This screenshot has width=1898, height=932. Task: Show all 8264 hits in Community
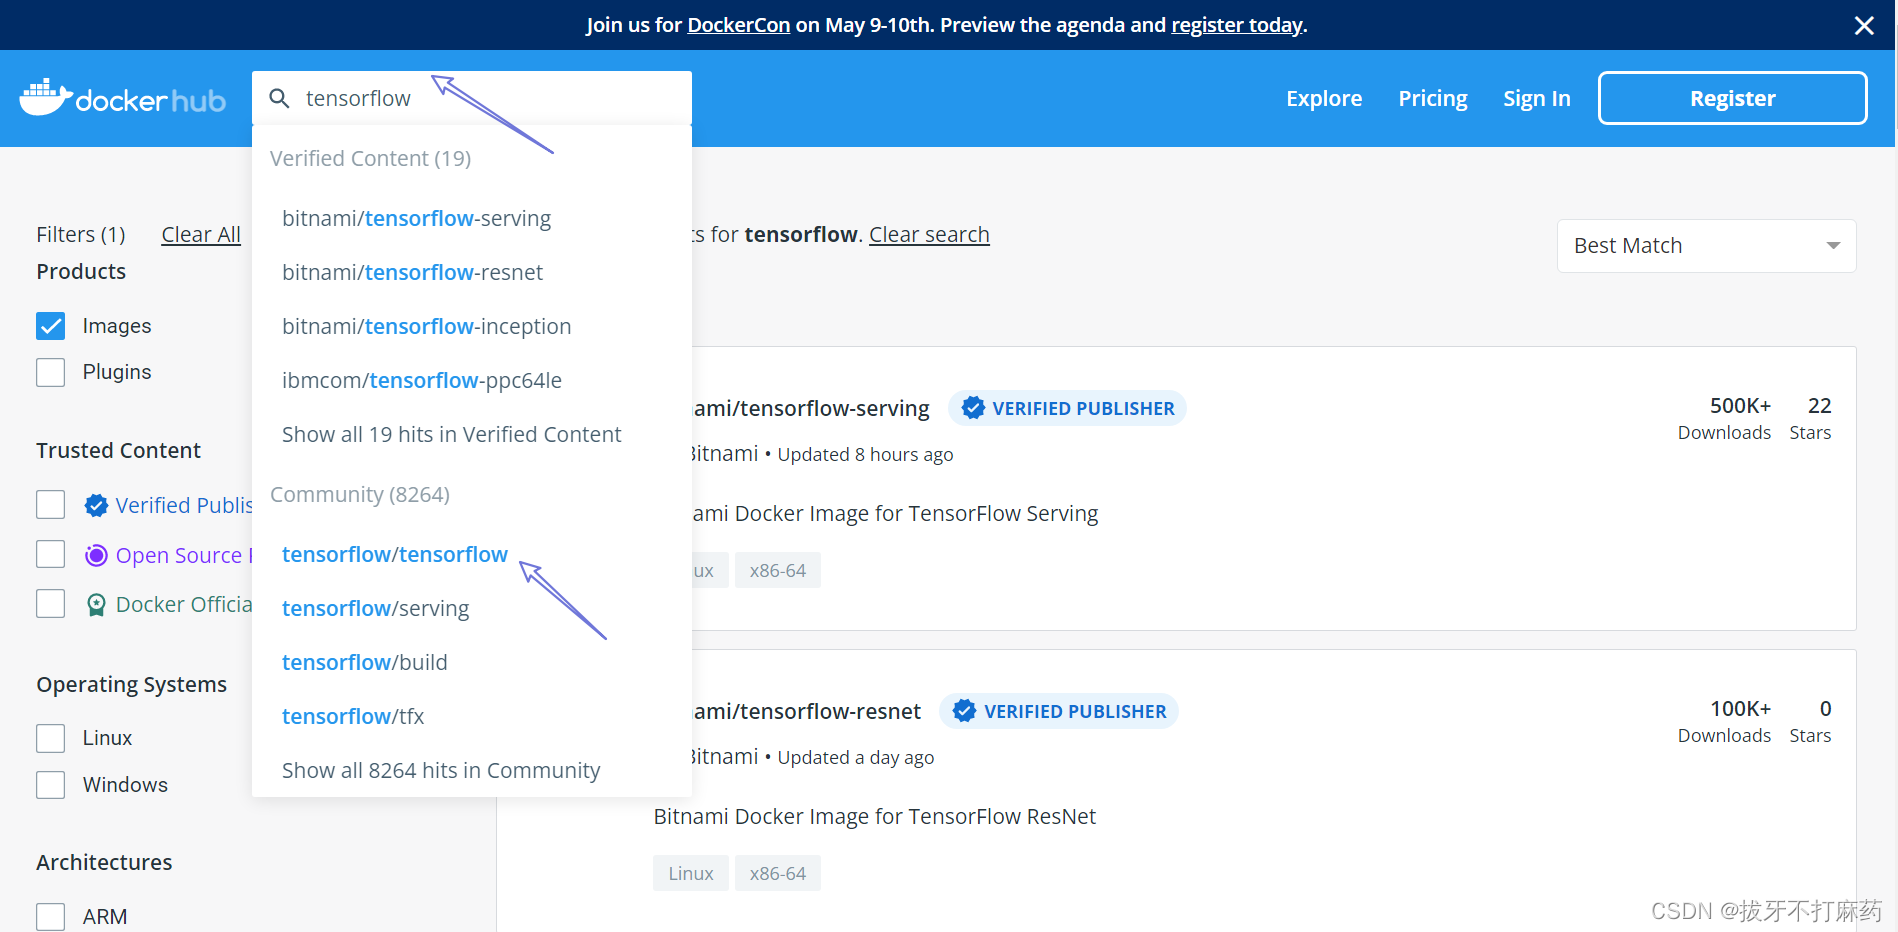coord(441,770)
